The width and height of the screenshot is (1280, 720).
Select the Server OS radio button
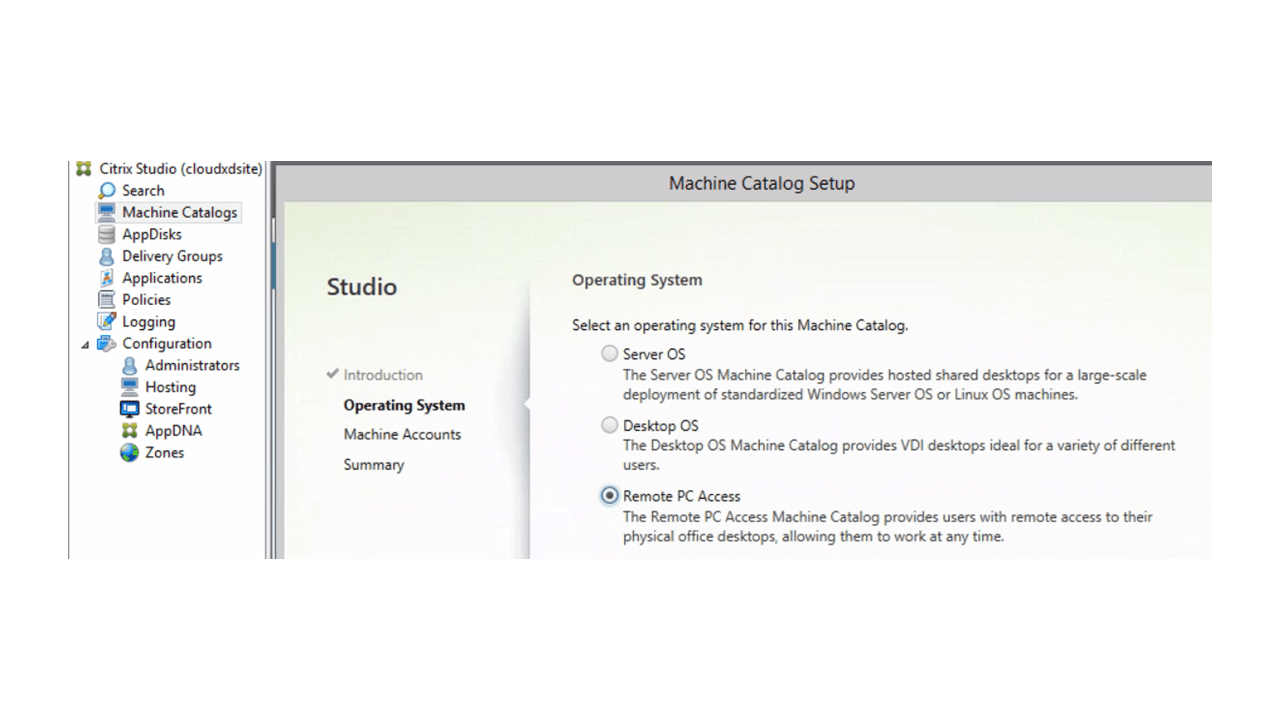tap(610, 353)
